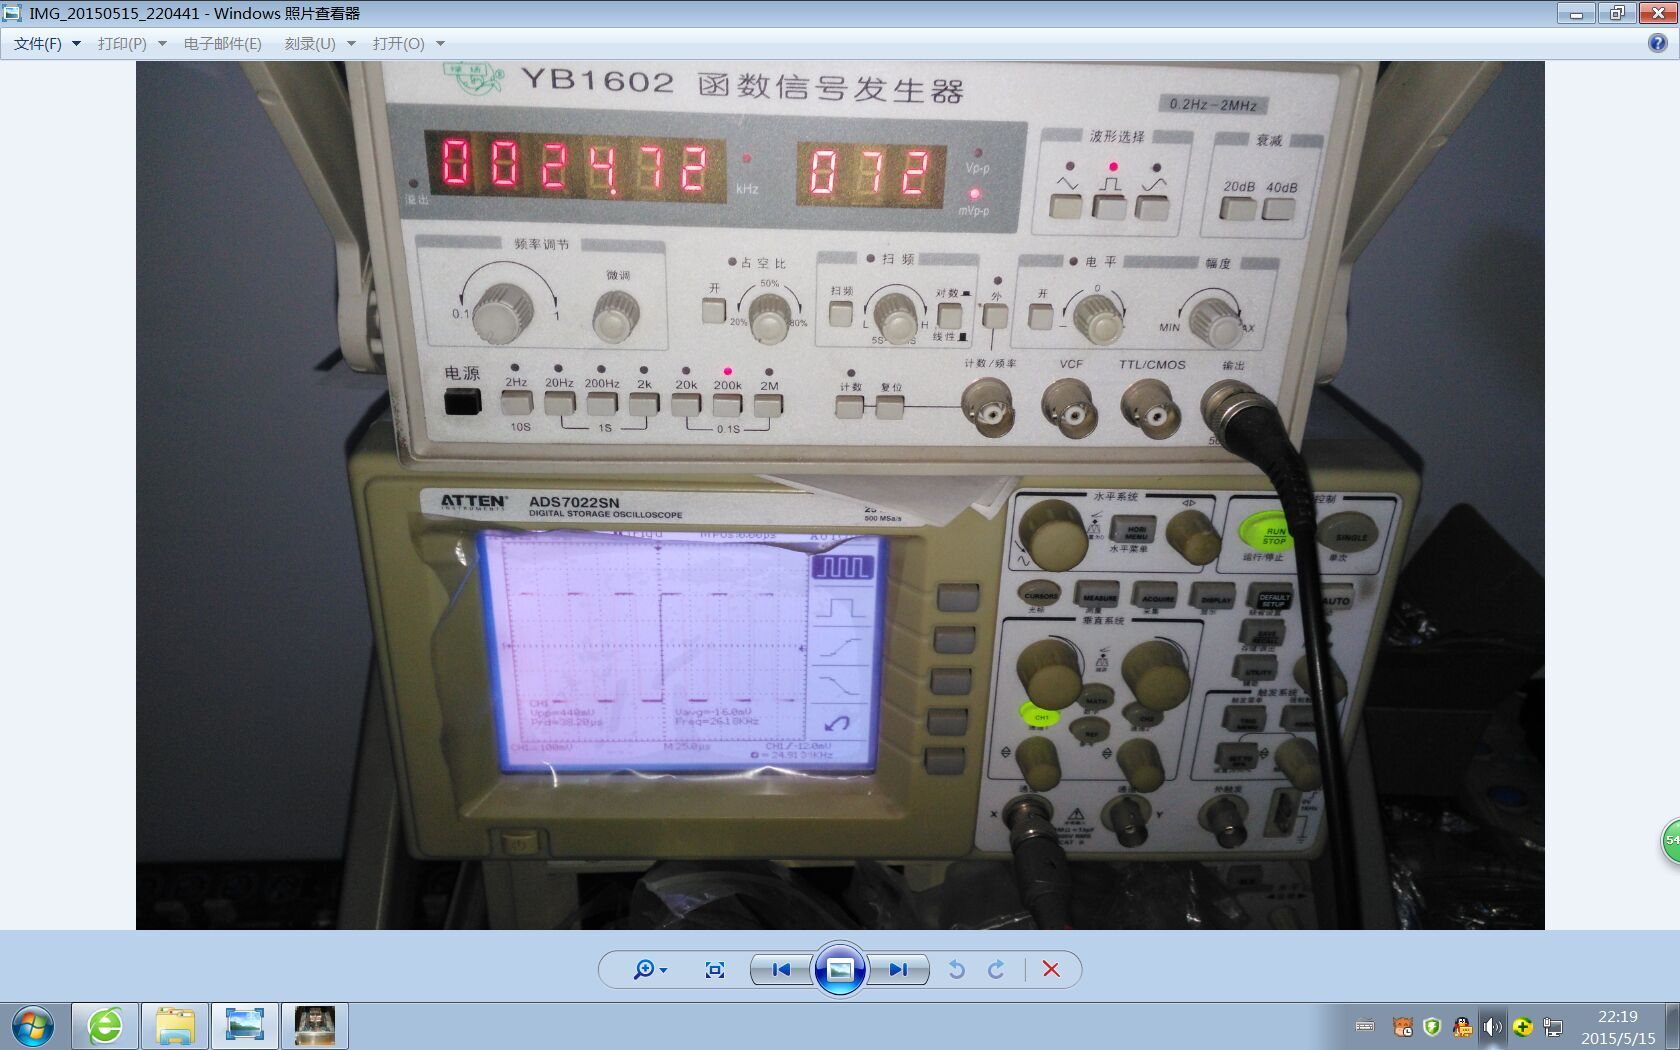Delete the photo with the red X
Viewport: 1680px width, 1050px height.
click(x=1051, y=969)
